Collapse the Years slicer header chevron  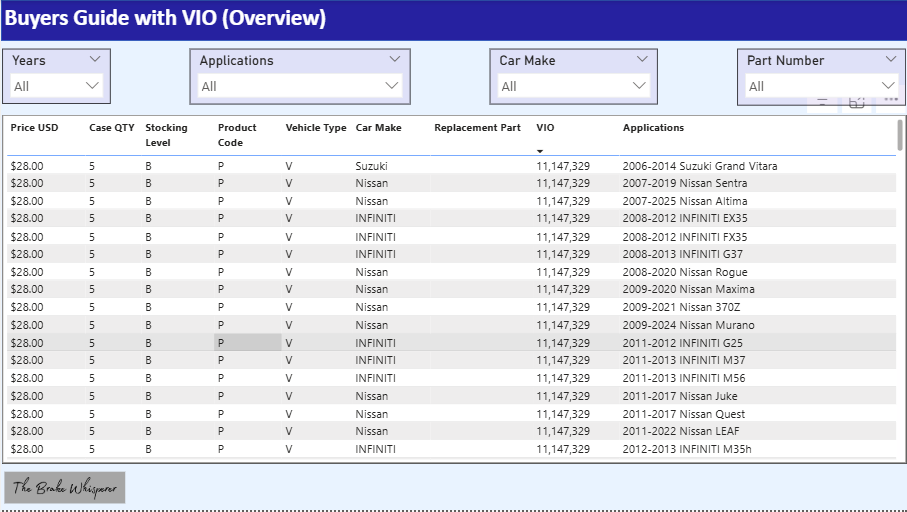95,59
